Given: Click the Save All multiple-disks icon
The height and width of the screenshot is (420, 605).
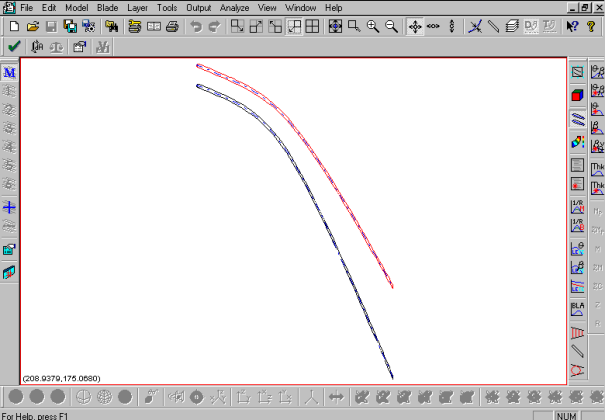Looking at the screenshot, I should (x=70, y=26).
